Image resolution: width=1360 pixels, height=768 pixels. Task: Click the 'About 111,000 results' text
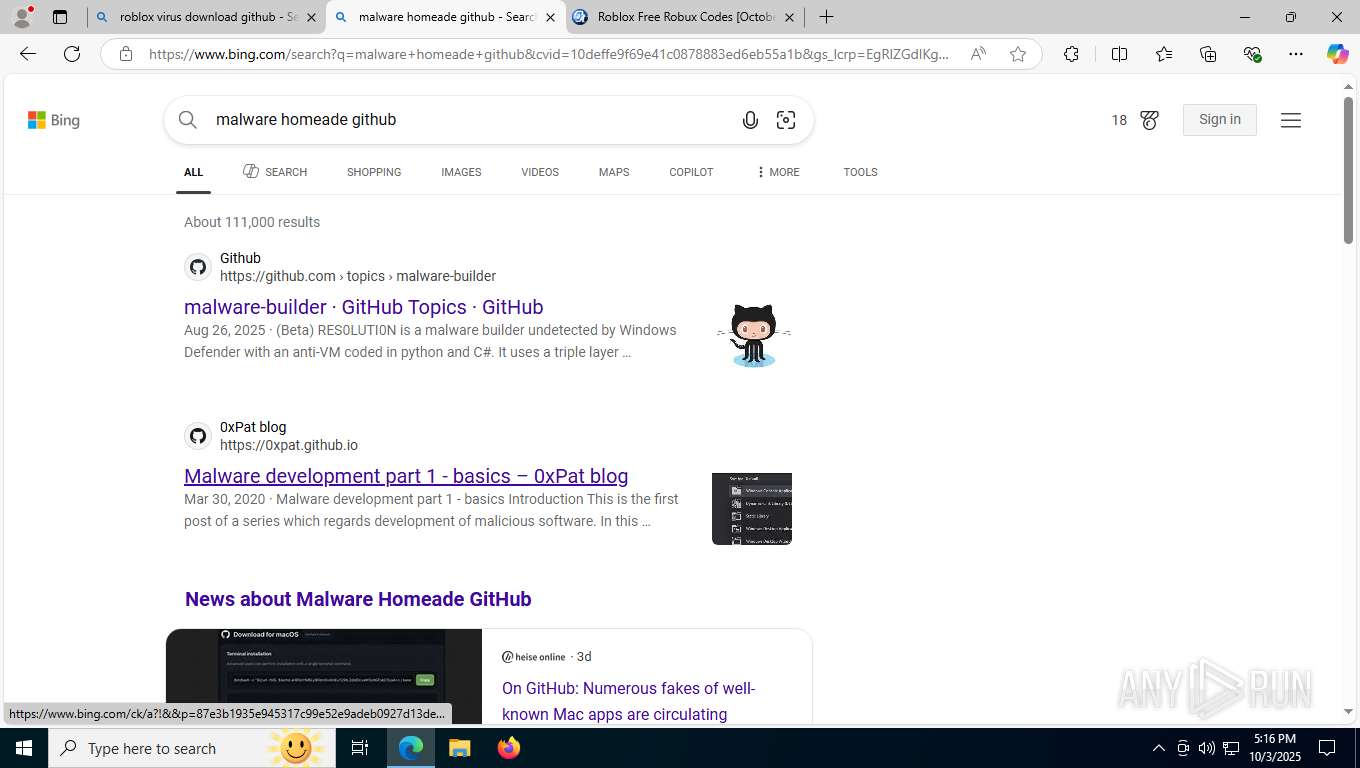(x=252, y=222)
